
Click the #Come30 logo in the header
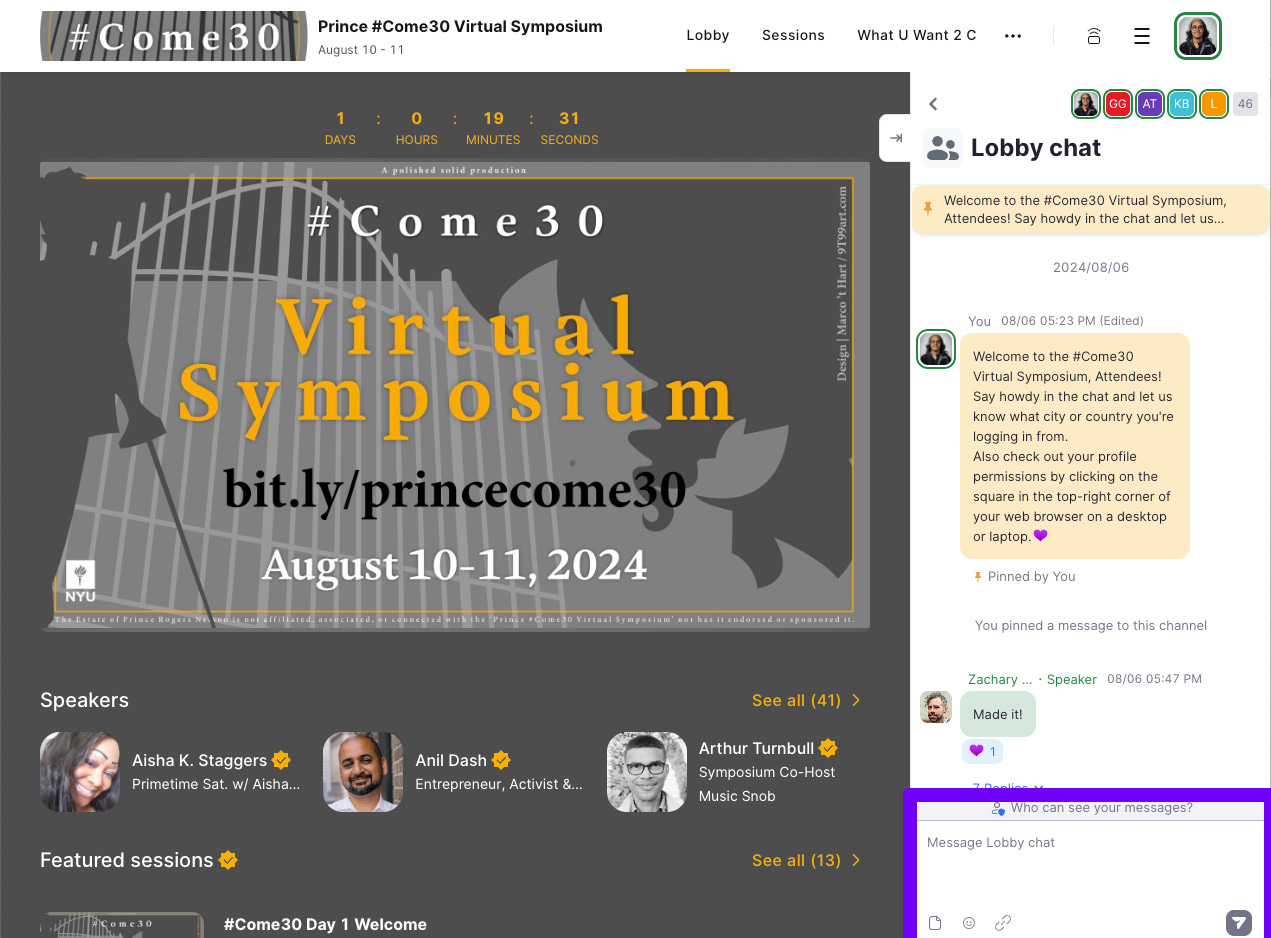click(173, 36)
